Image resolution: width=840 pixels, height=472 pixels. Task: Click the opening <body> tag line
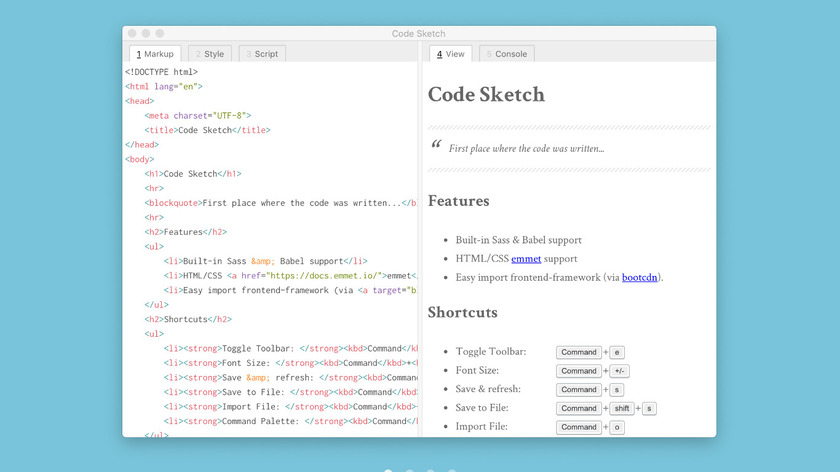click(139, 159)
